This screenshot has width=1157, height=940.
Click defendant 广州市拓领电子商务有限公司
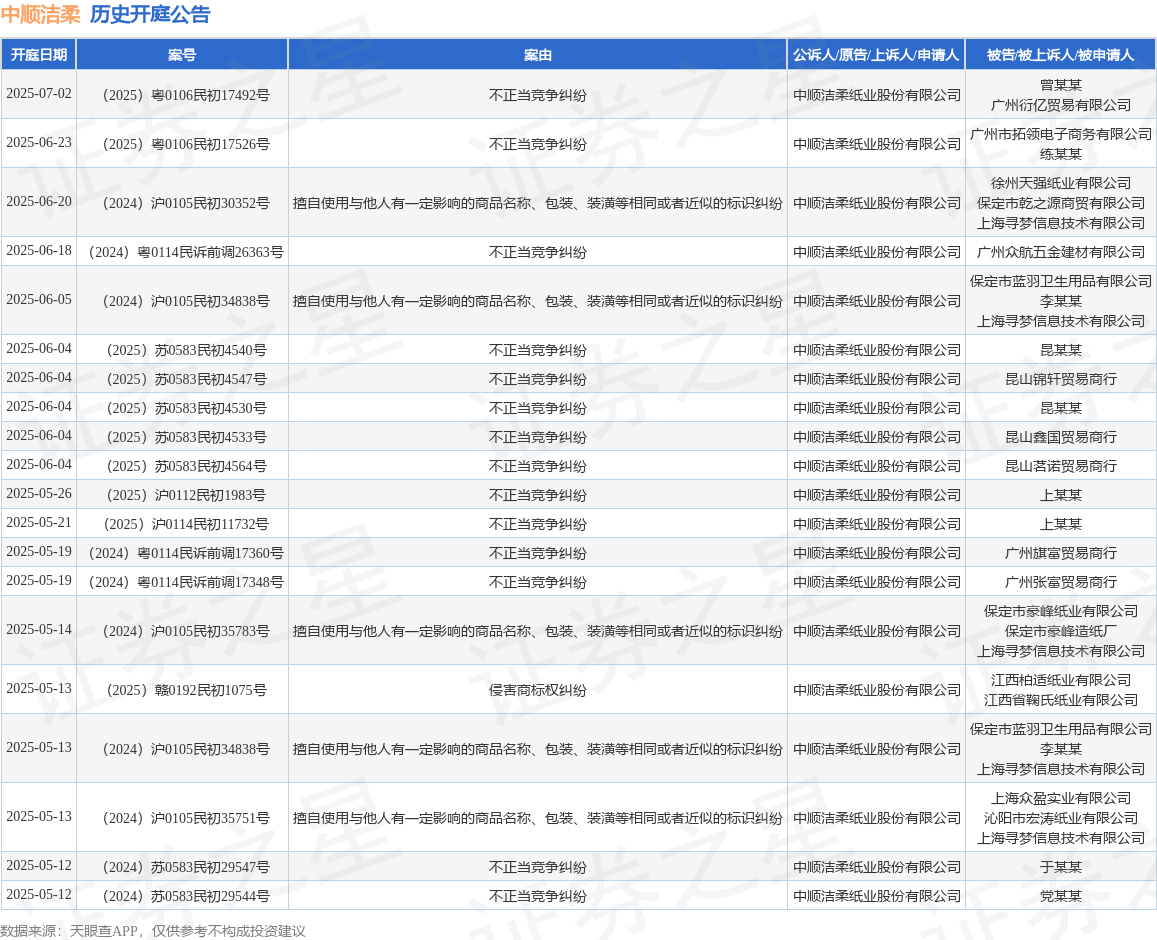coord(1060,134)
